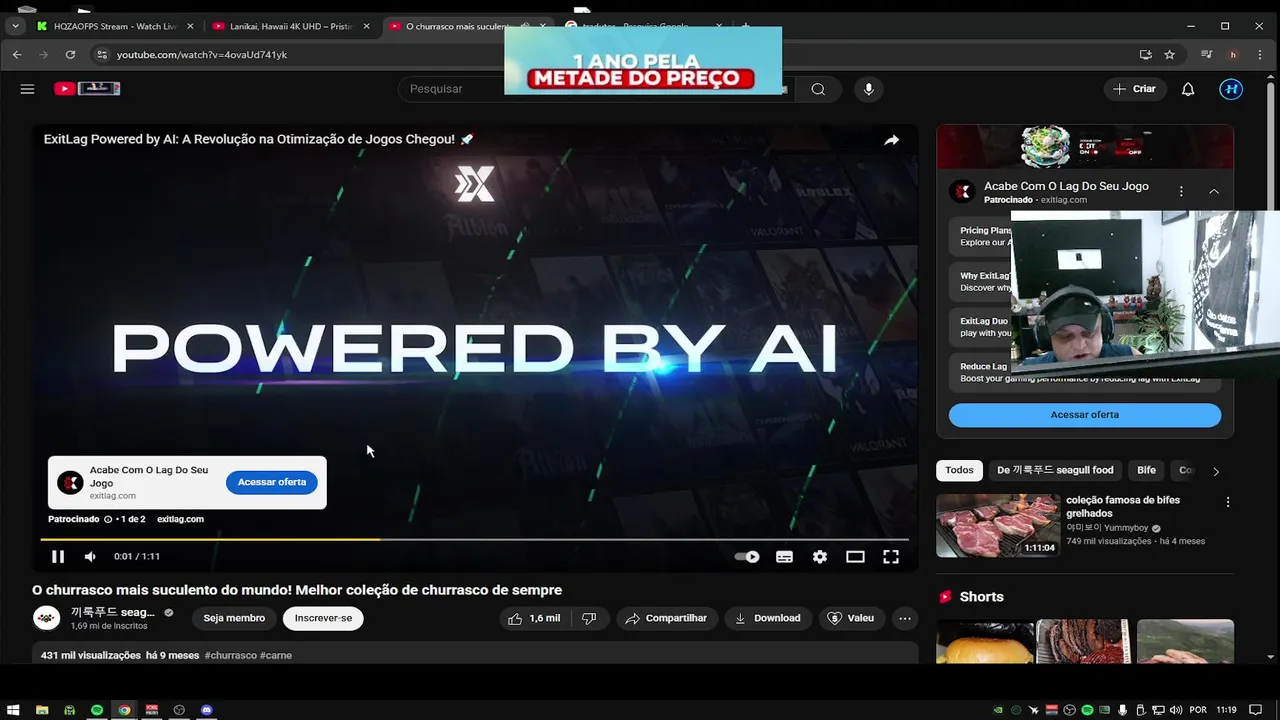Open the YouTube hamburger guide menu

[27, 89]
